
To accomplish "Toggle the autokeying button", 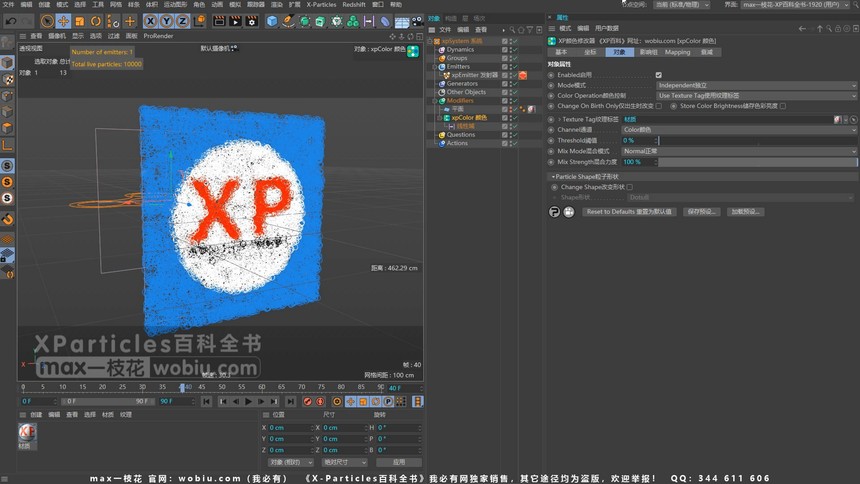I will click(x=320, y=402).
